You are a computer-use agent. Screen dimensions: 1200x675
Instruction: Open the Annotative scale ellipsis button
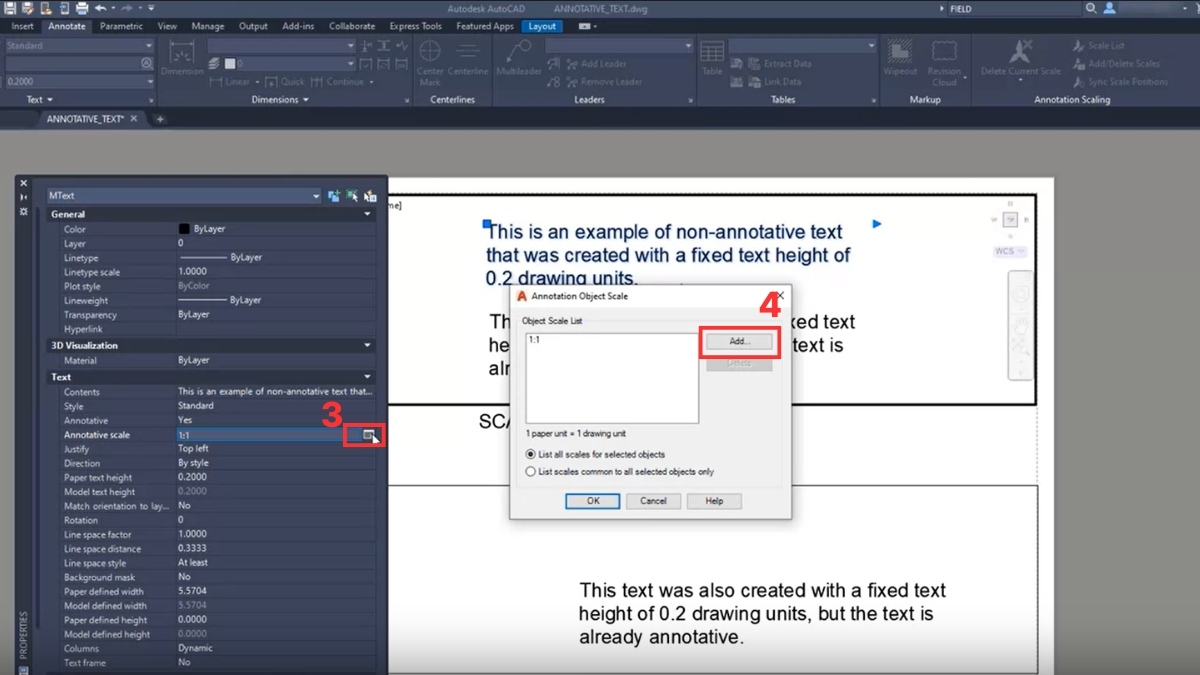pyautogui.click(x=369, y=435)
